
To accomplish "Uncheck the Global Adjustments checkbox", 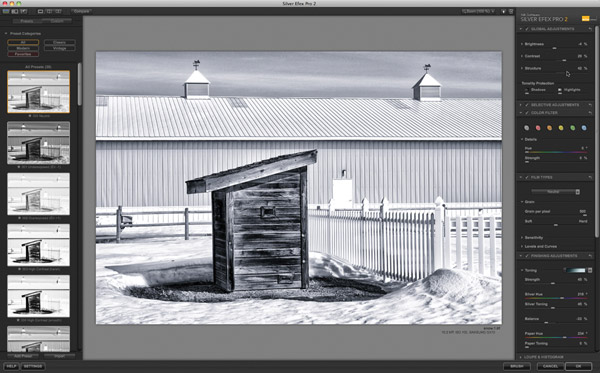I will coord(527,29).
